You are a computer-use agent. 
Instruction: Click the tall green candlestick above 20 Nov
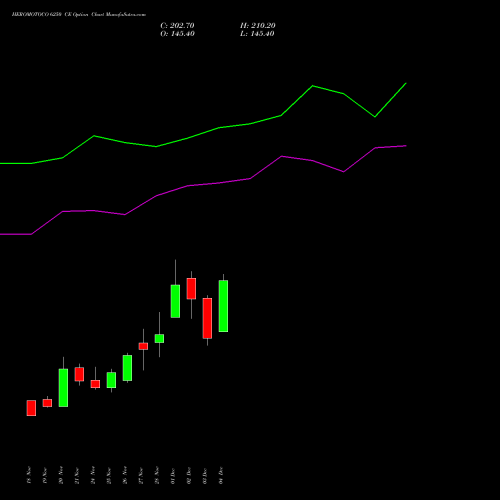(x=63, y=388)
